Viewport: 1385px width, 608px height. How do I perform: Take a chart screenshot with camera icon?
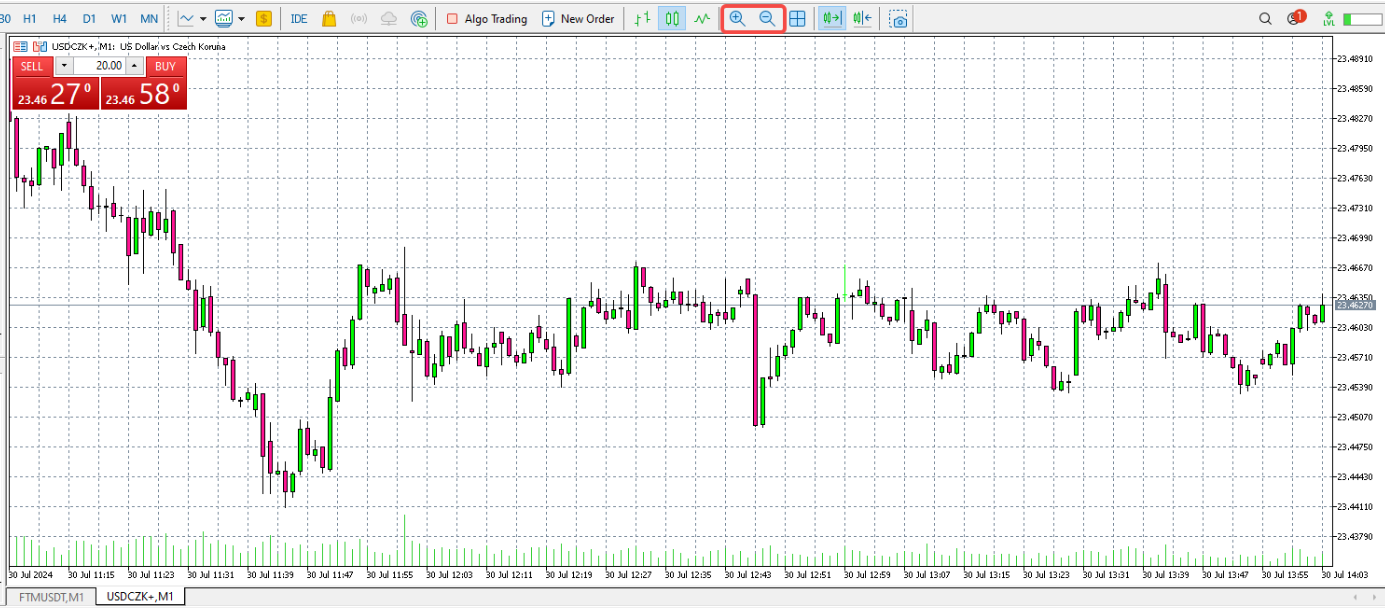[x=898, y=17]
